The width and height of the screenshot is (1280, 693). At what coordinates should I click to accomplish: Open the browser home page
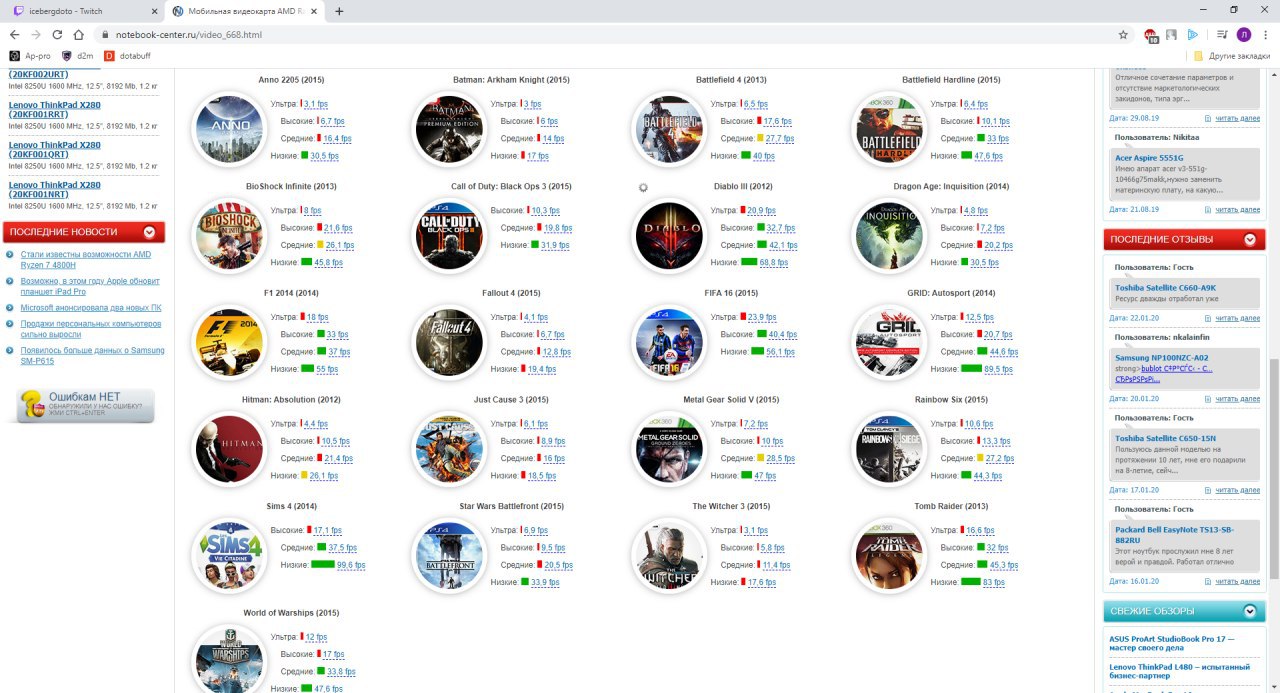tap(78, 34)
